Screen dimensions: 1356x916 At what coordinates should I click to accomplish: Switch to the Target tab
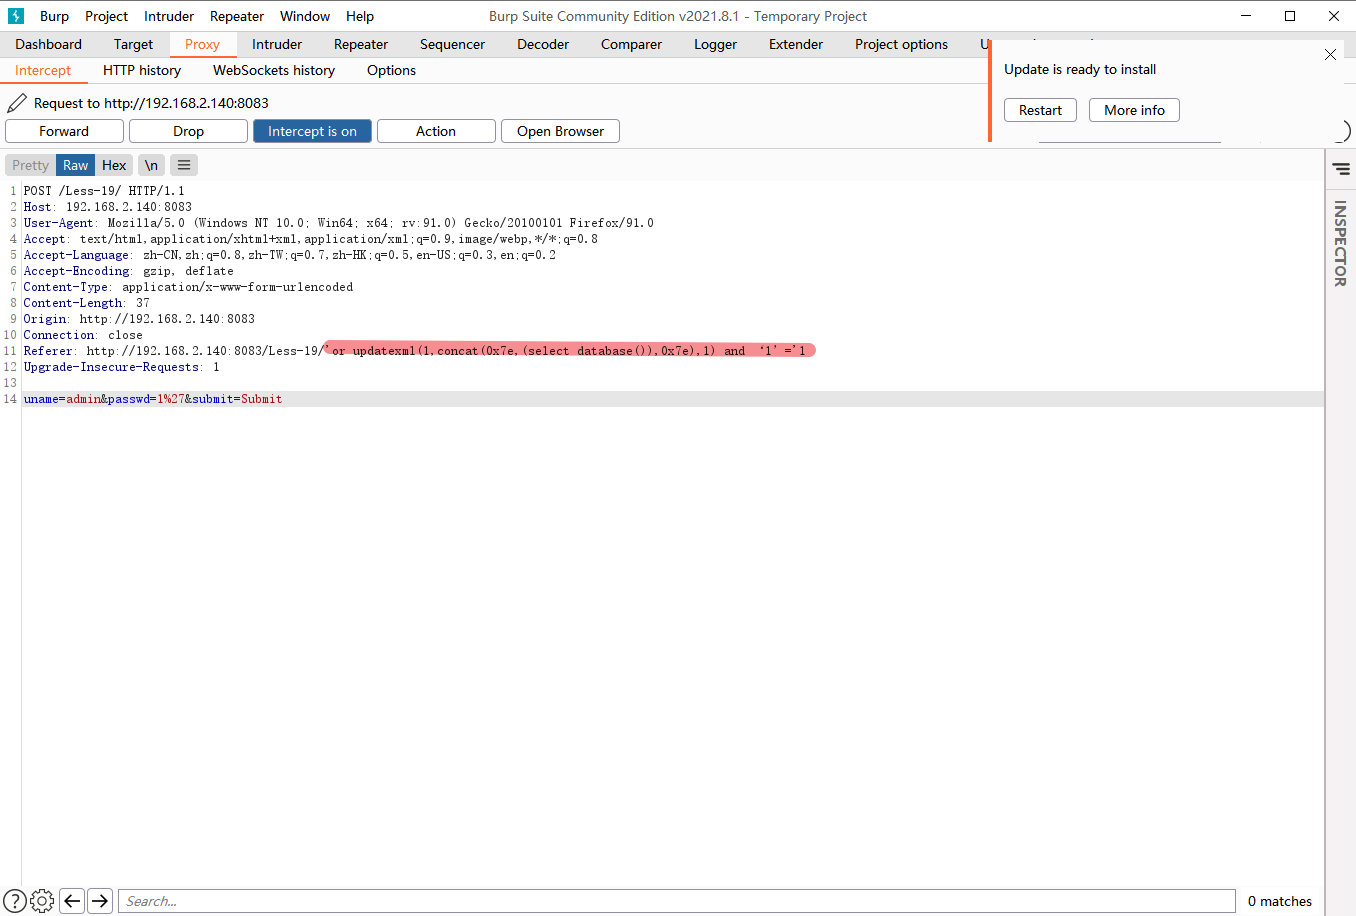tap(133, 44)
